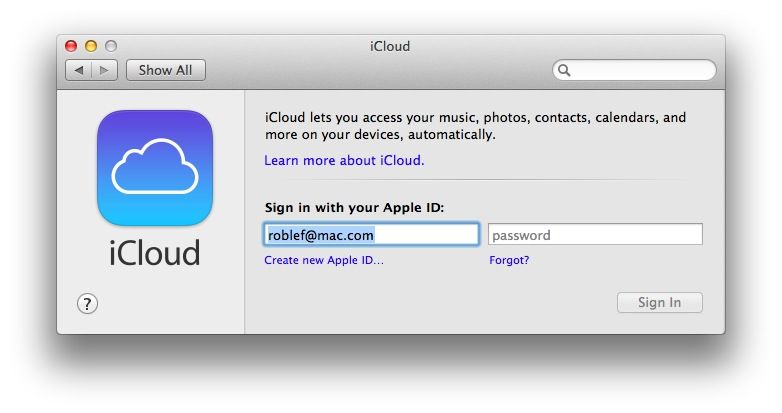Click the iCloud window title bar
Viewport: 782px width, 413px height.
click(390, 46)
